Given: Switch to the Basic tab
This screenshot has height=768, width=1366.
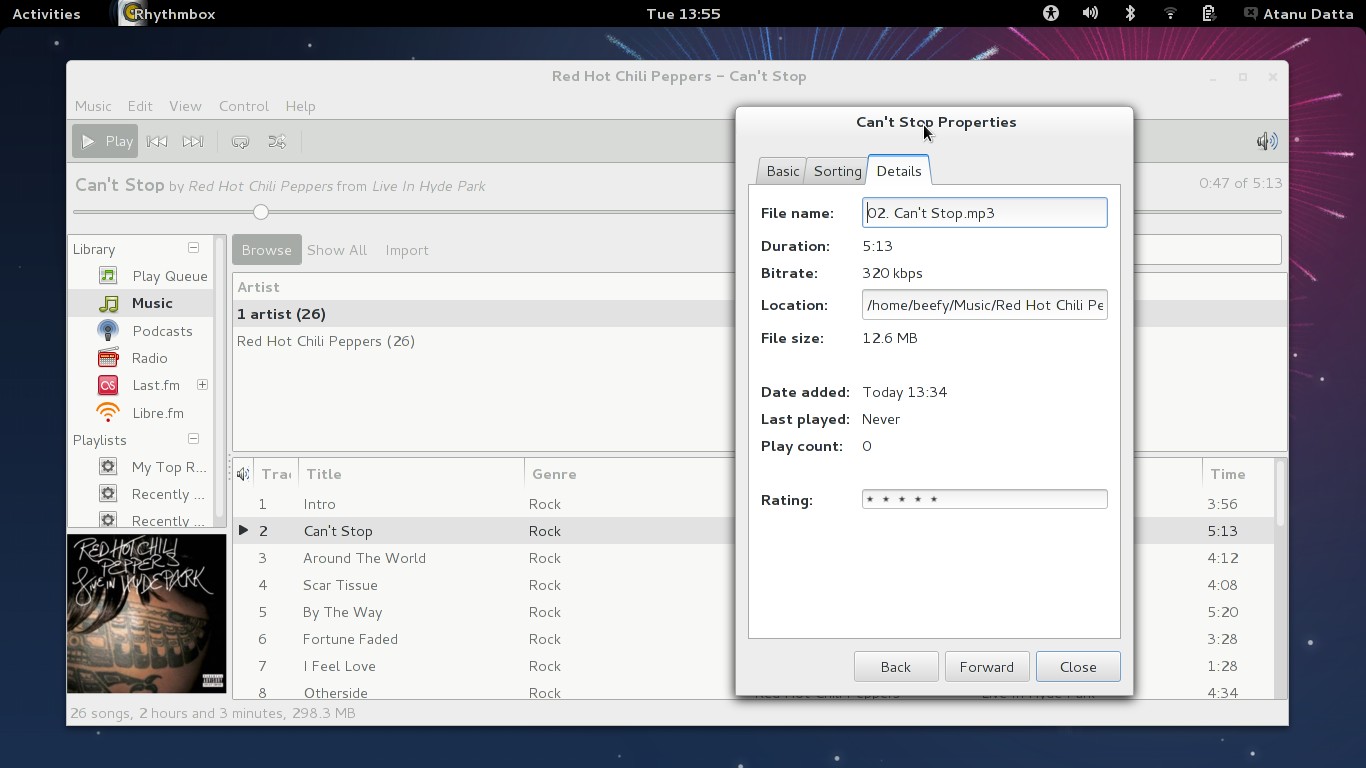Looking at the screenshot, I should coord(782,171).
